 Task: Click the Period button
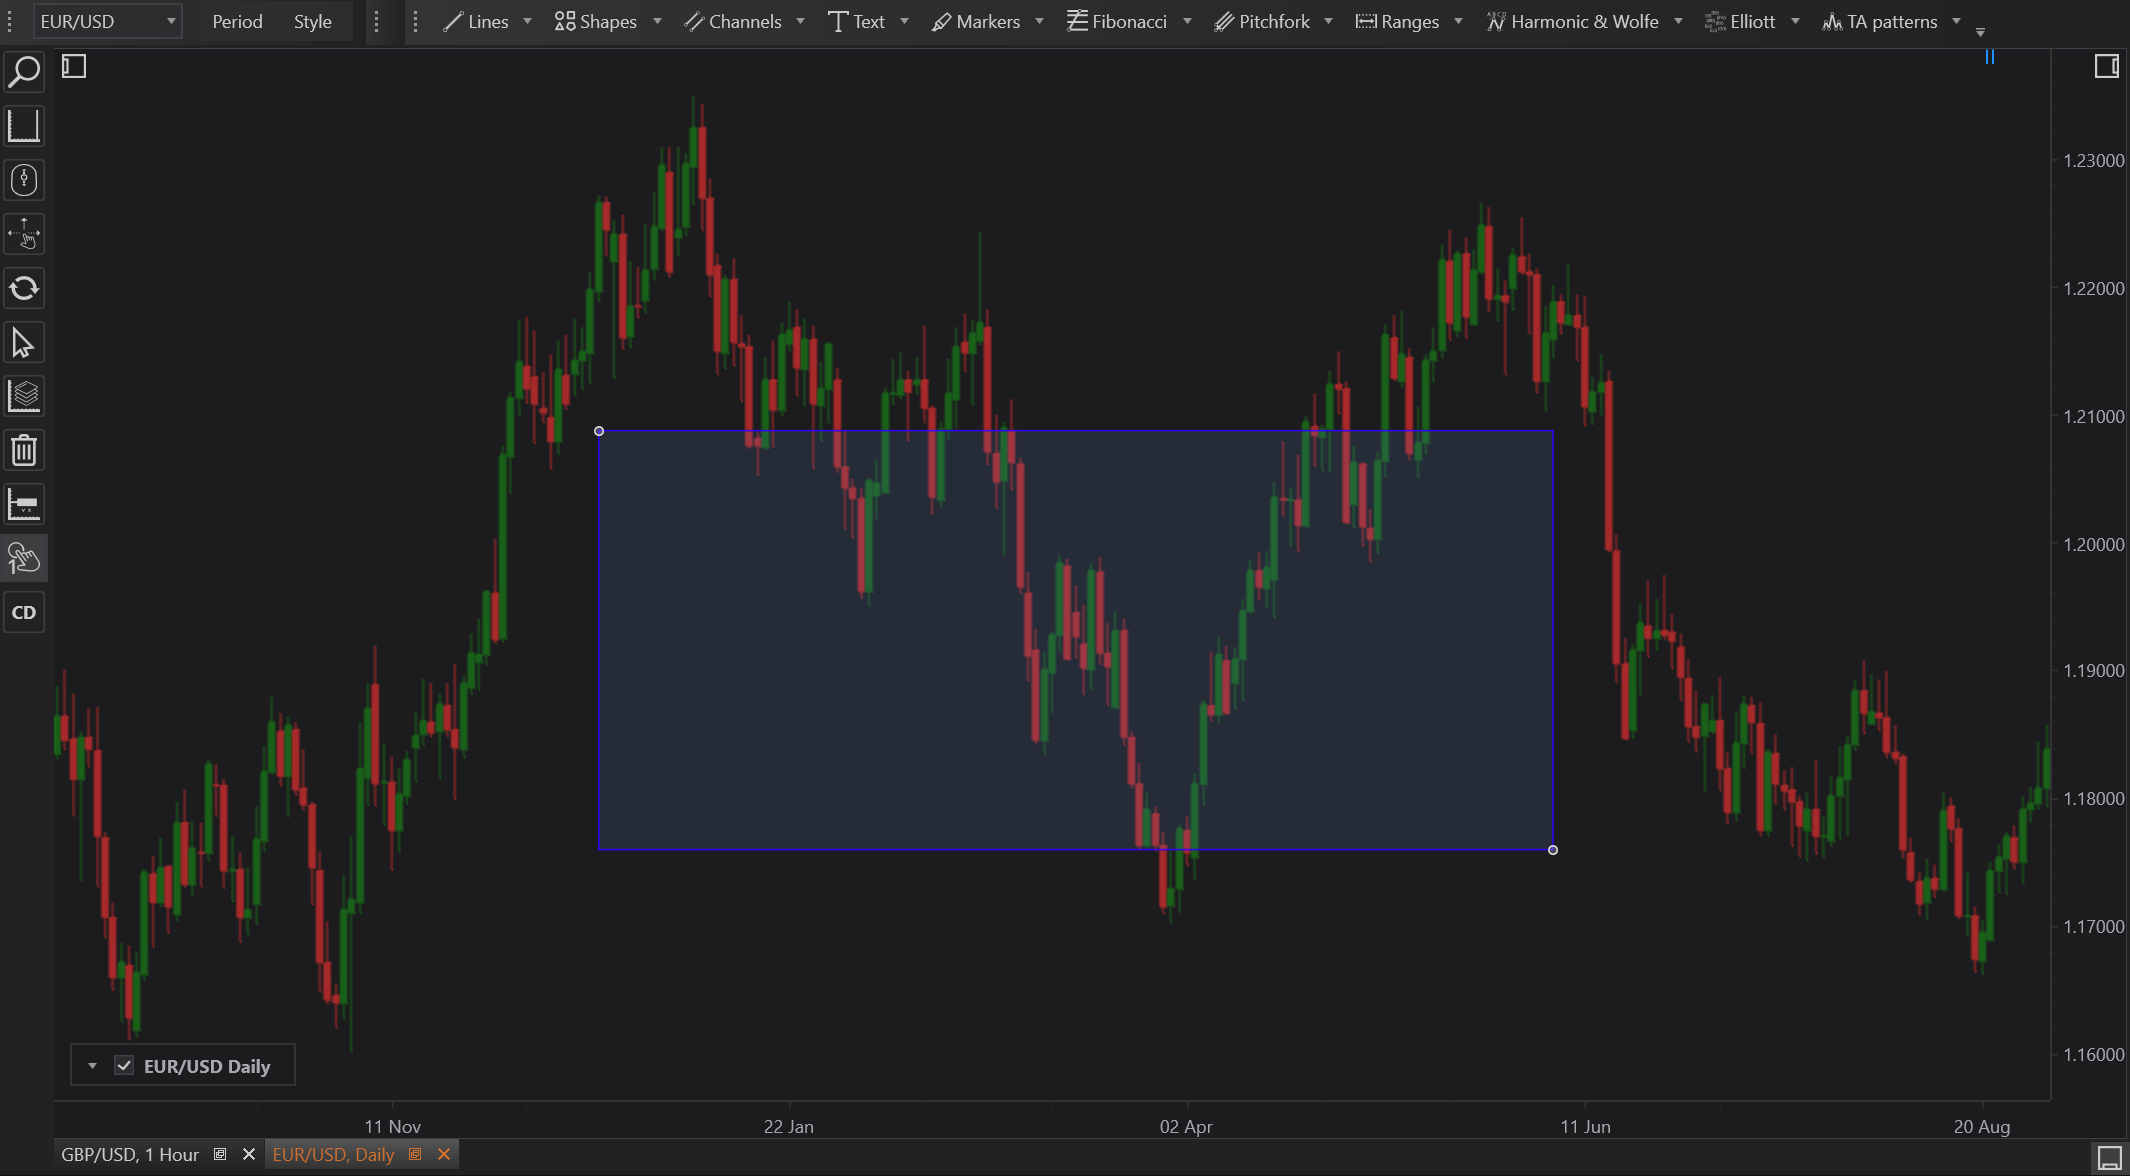point(237,21)
